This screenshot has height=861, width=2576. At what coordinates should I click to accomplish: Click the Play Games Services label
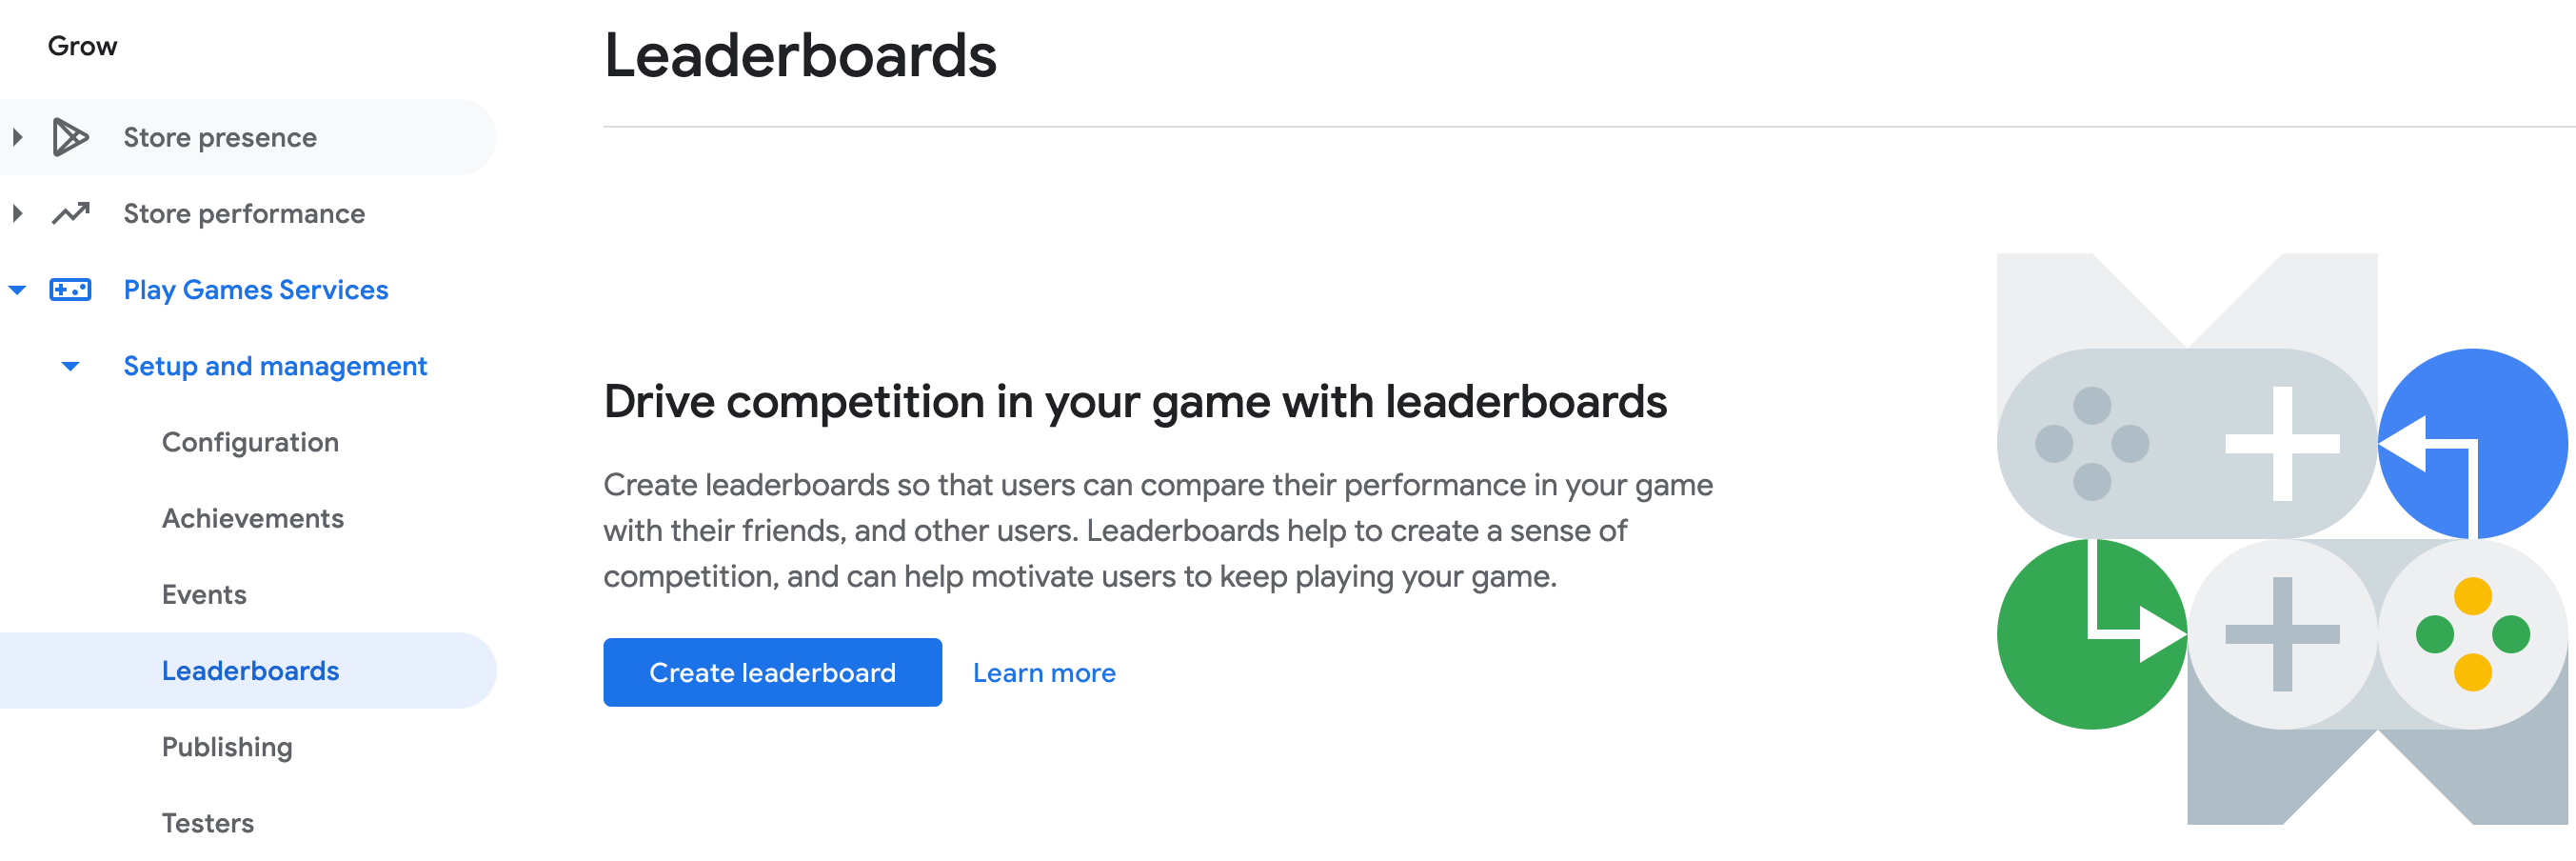coord(256,290)
